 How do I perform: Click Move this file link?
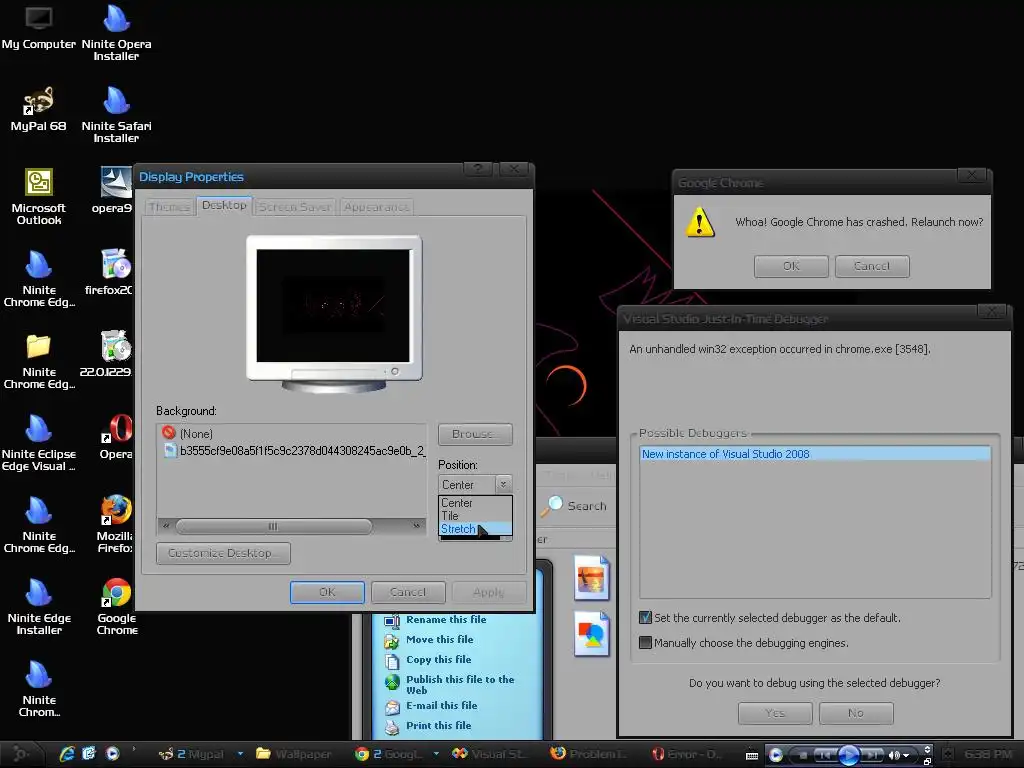pyautogui.click(x=440, y=639)
